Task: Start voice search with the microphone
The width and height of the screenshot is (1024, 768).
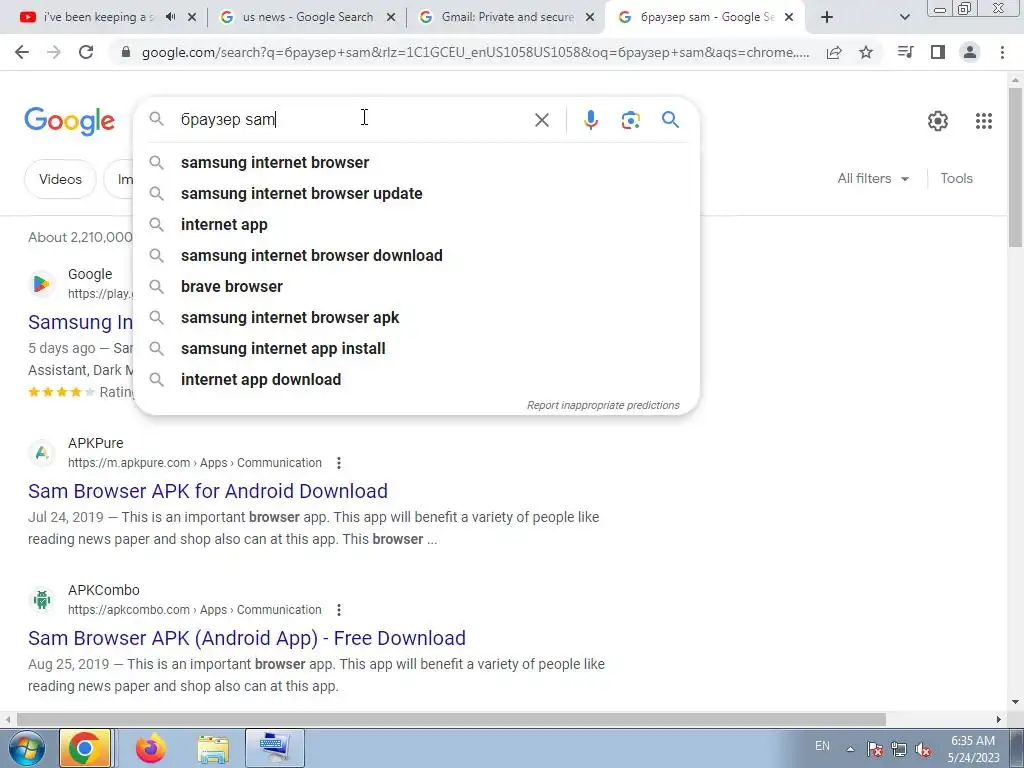Action: tap(590, 120)
